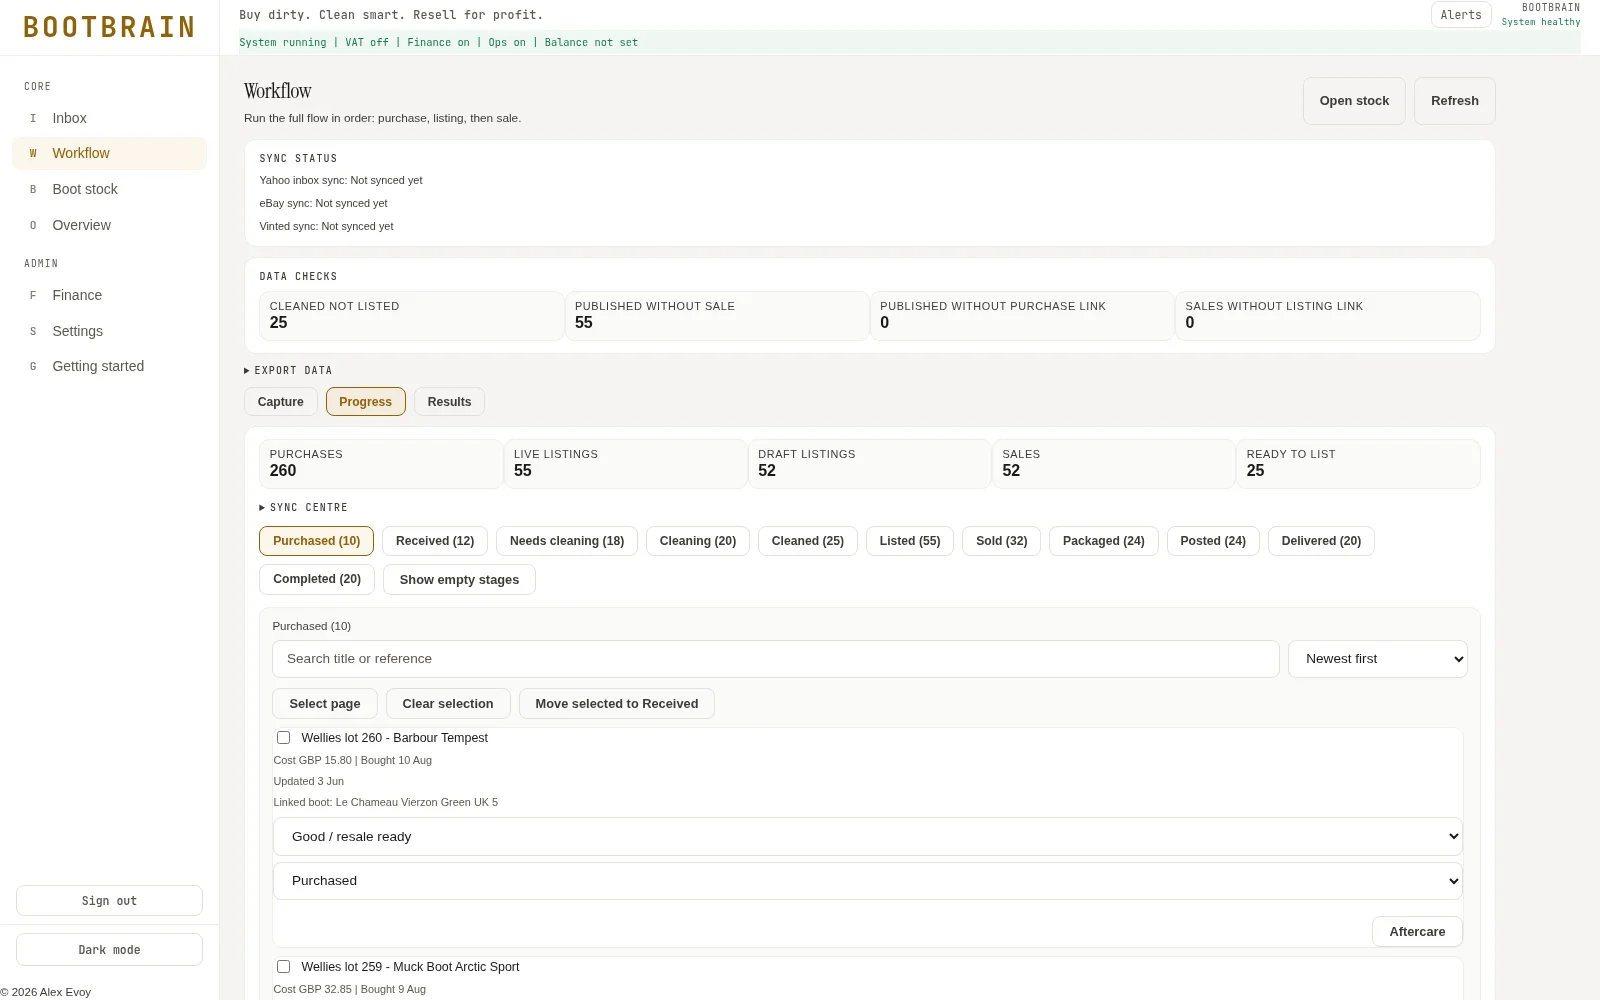View the Sold (32) stage
Screen dimensions: 1600x1000
[1002, 541]
